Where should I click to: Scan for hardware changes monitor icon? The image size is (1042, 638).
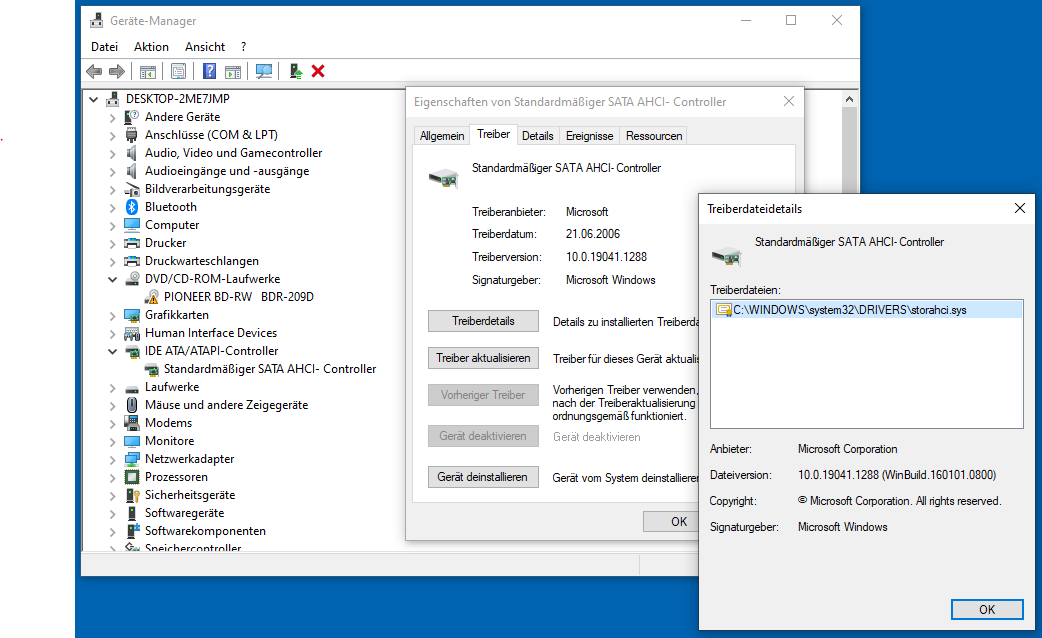[264, 71]
